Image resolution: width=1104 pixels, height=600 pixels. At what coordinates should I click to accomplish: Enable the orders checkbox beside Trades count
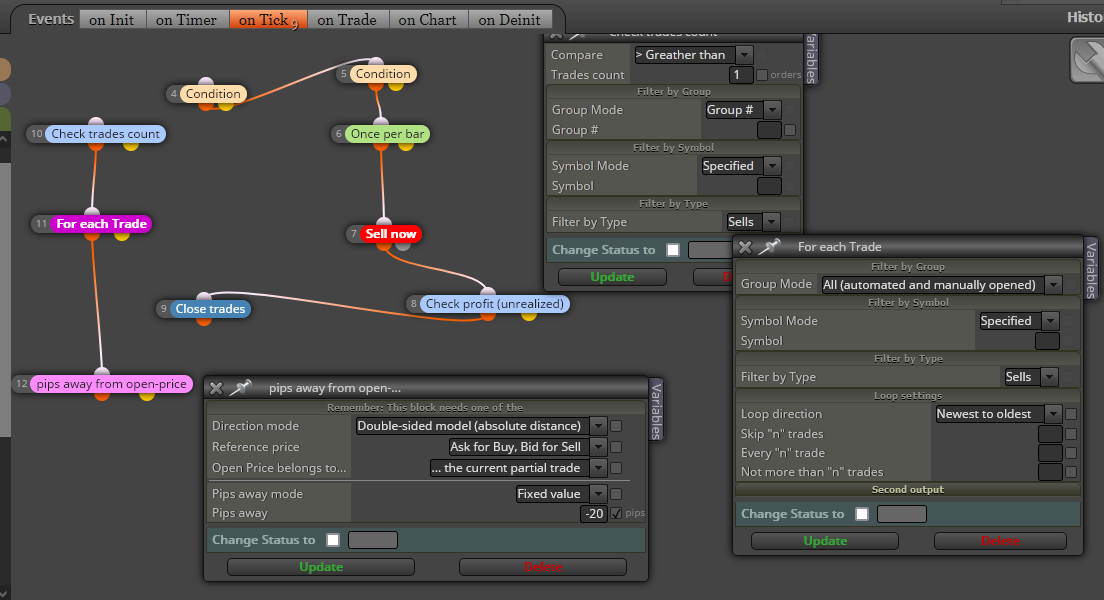point(762,75)
